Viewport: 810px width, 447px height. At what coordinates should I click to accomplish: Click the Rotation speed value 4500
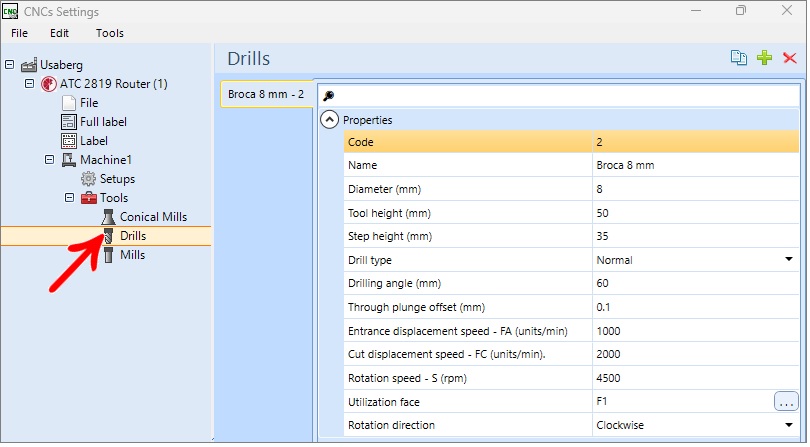click(695, 378)
